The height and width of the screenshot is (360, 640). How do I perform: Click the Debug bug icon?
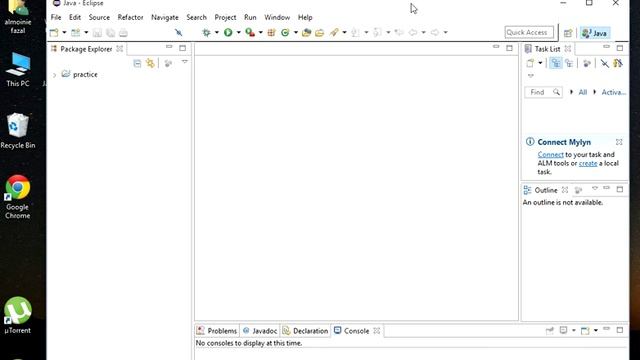[x=207, y=33]
